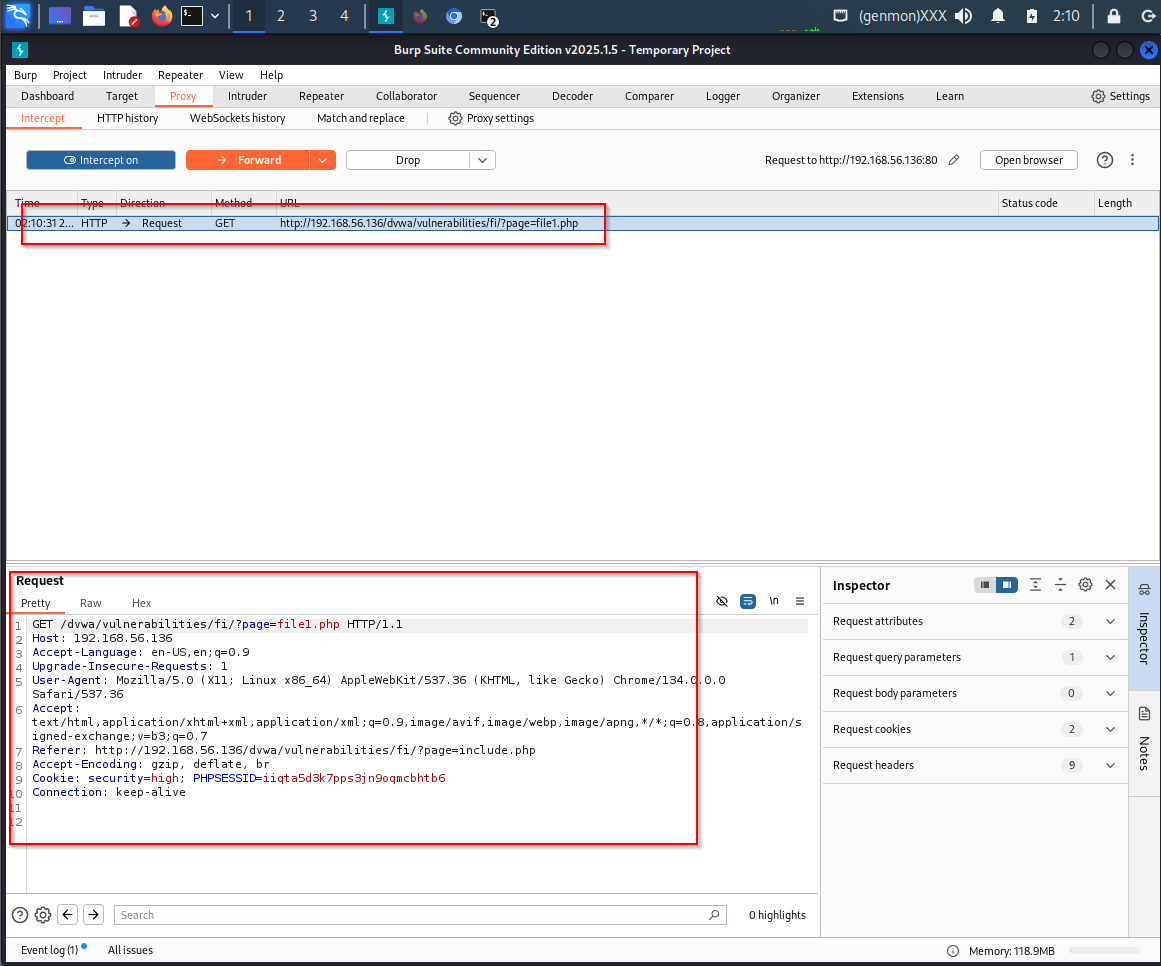Open All issues in status bar

pos(130,950)
